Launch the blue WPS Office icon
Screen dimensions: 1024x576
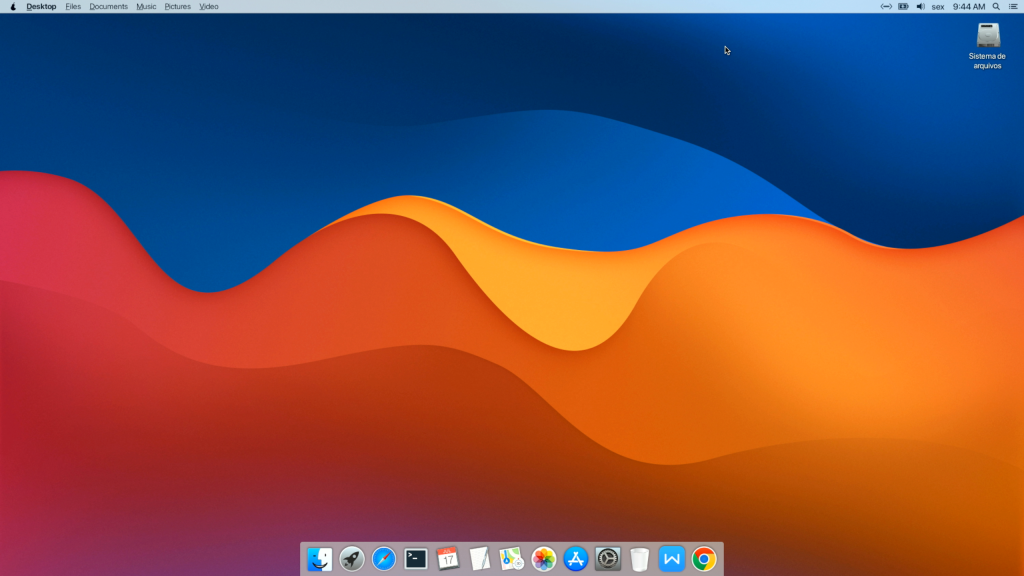[672, 559]
